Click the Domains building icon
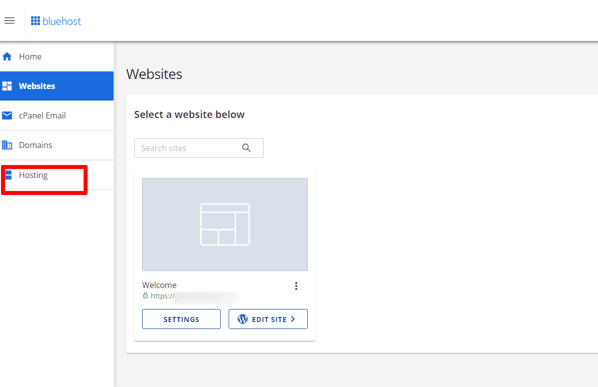Image resolution: width=598 pixels, height=387 pixels. click(7, 145)
